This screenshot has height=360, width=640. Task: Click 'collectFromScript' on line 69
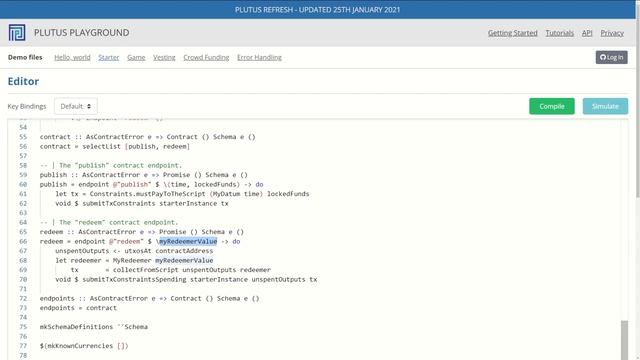[x=146, y=270]
